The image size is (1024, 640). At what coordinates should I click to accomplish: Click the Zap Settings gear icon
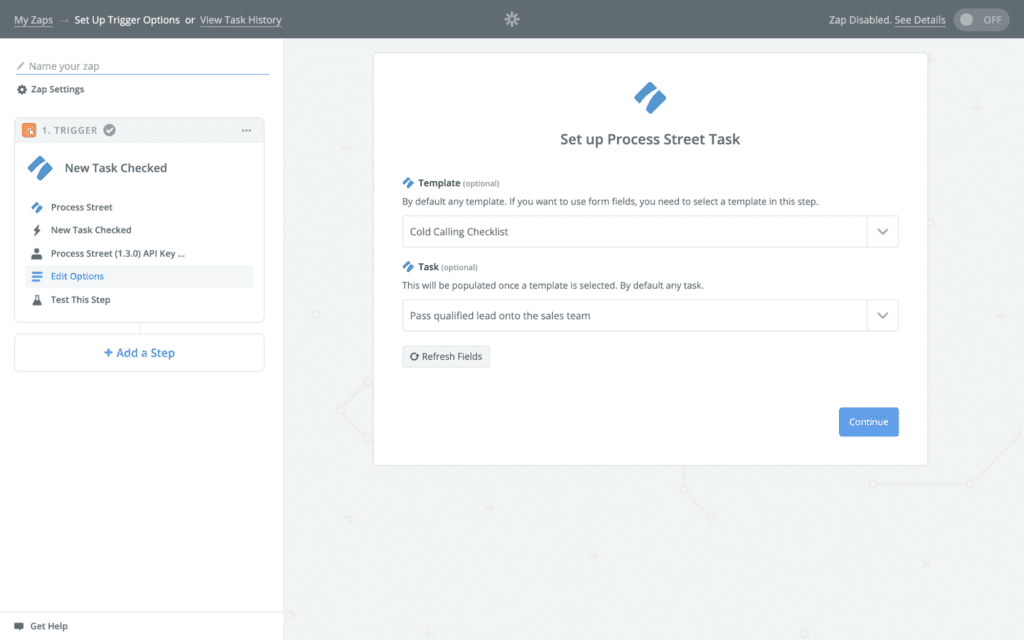[x=22, y=89]
